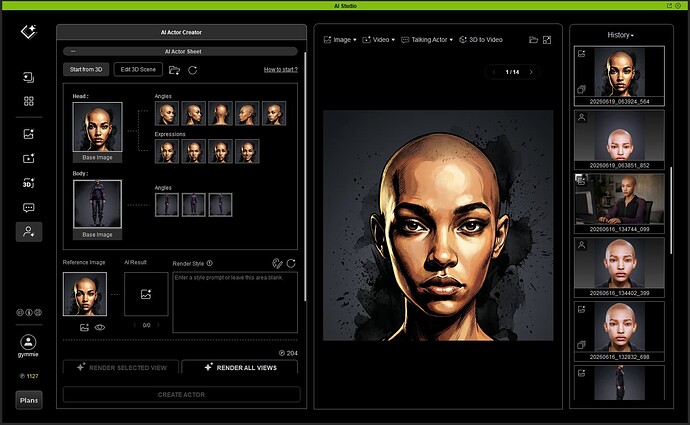Click the reset icon above the Render Style box

(291, 263)
